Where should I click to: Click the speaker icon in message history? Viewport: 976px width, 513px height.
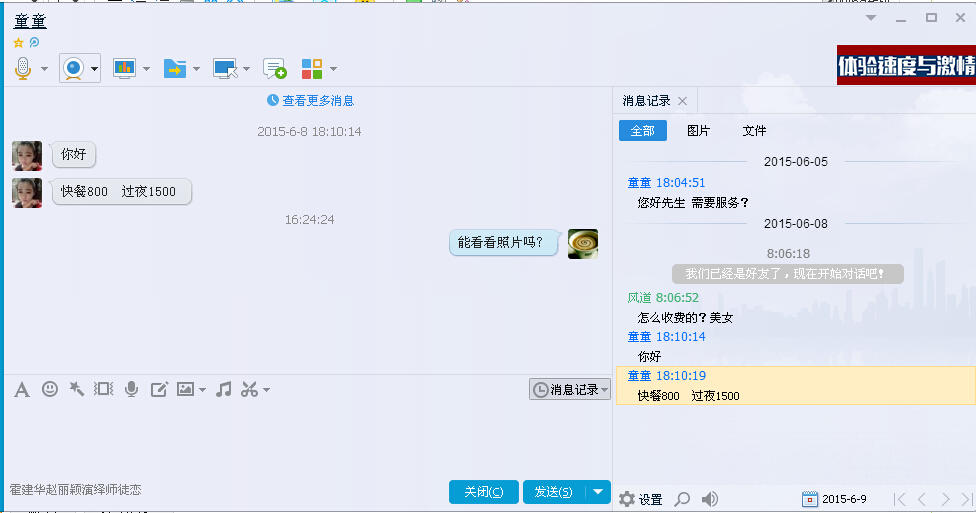(710, 499)
